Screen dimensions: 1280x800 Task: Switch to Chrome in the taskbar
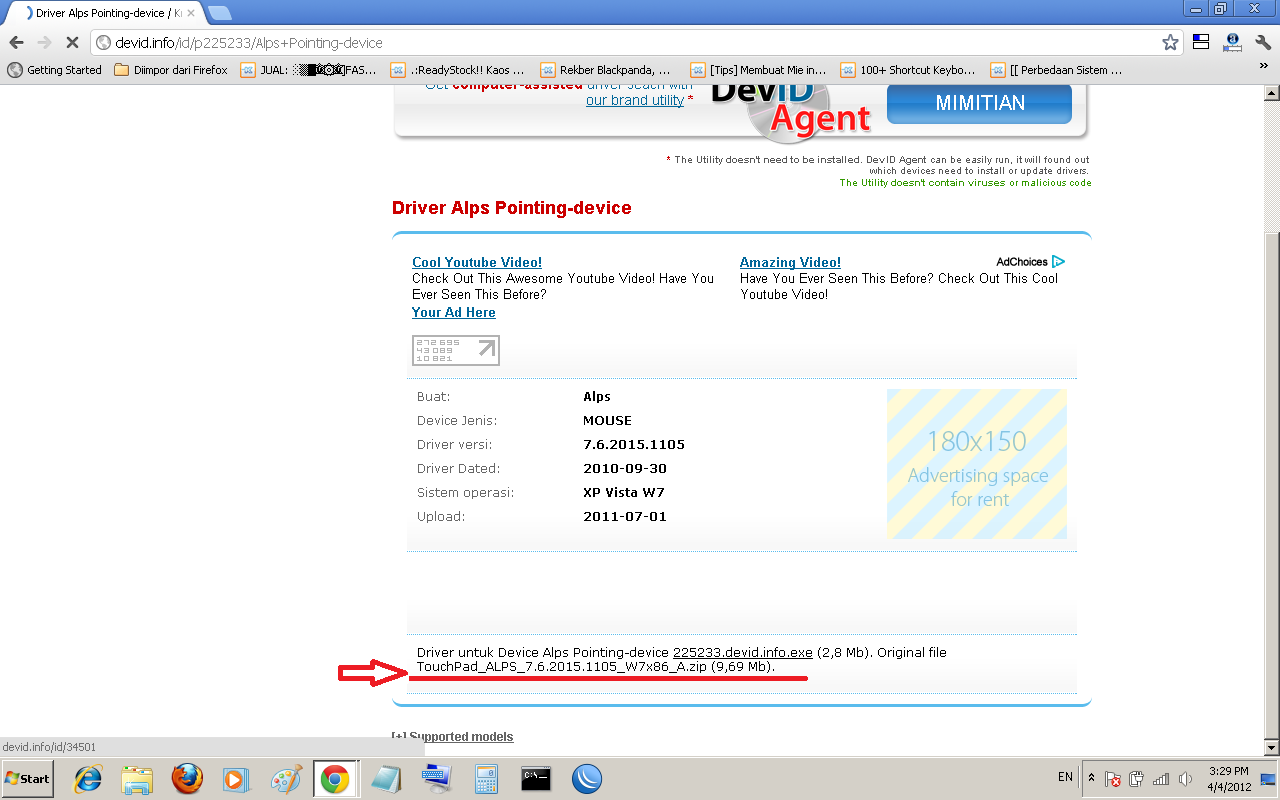[335, 778]
